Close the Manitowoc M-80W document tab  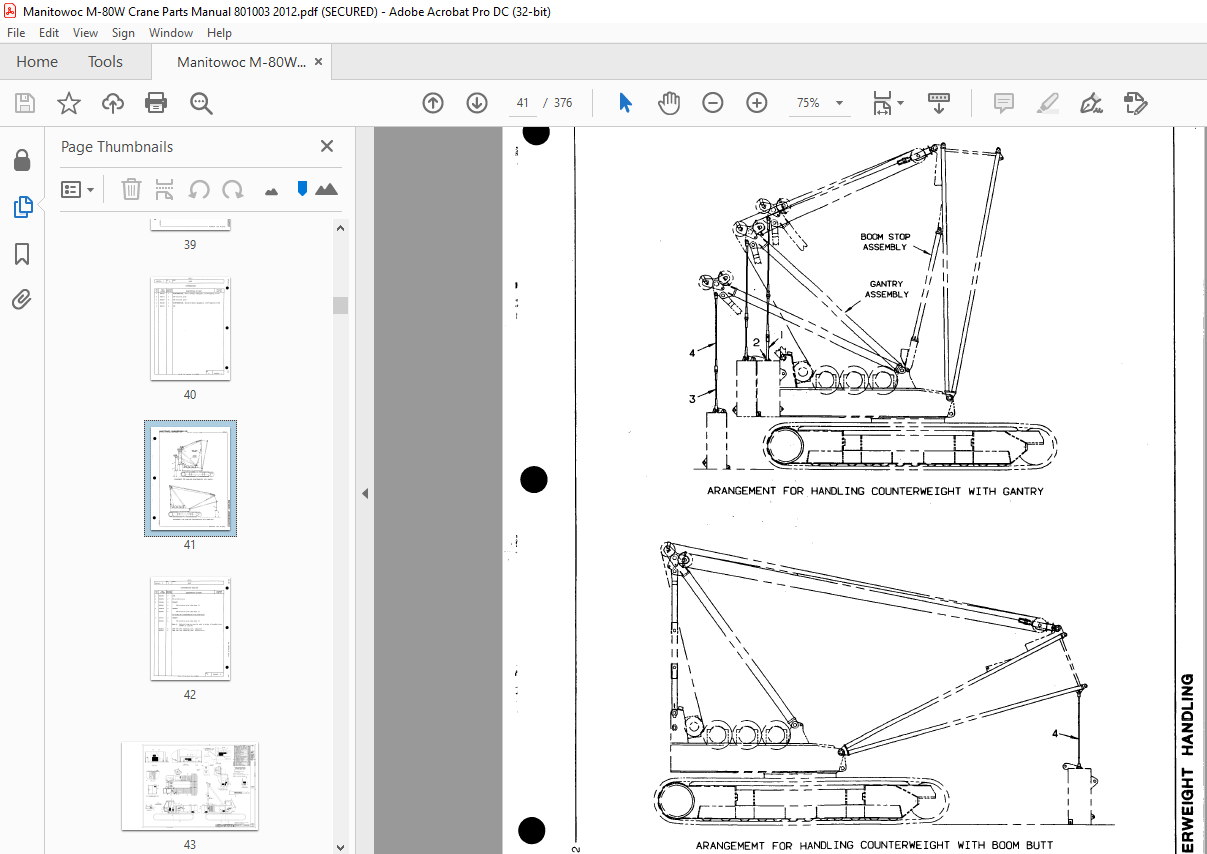coord(319,62)
